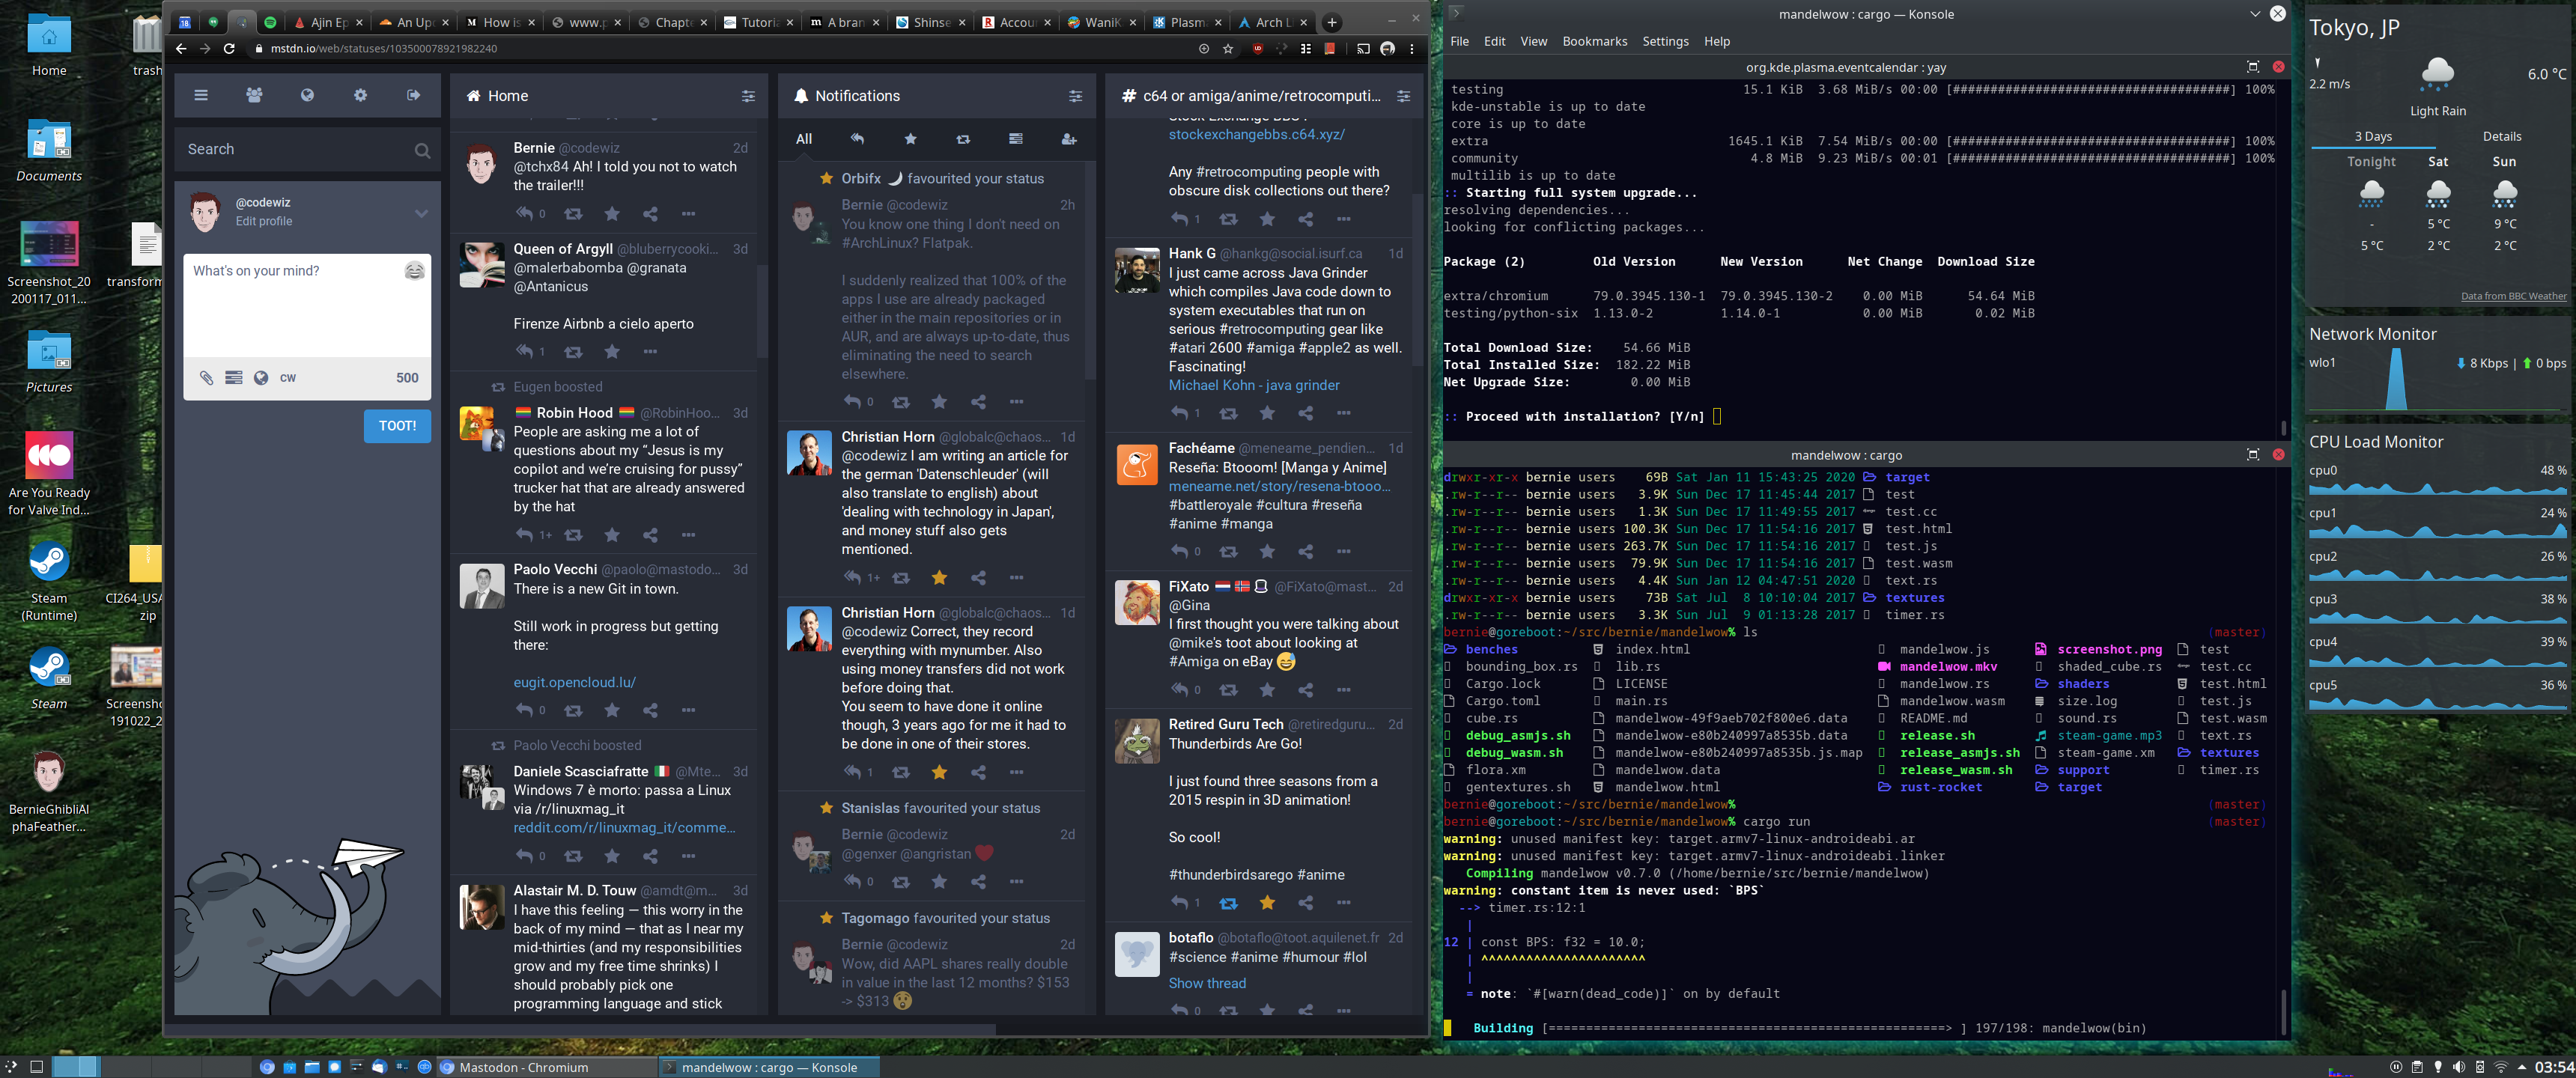Toggle boost on Bernie's trailer reply
This screenshot has width=2576, height=1078.
[x=573, y=214]
